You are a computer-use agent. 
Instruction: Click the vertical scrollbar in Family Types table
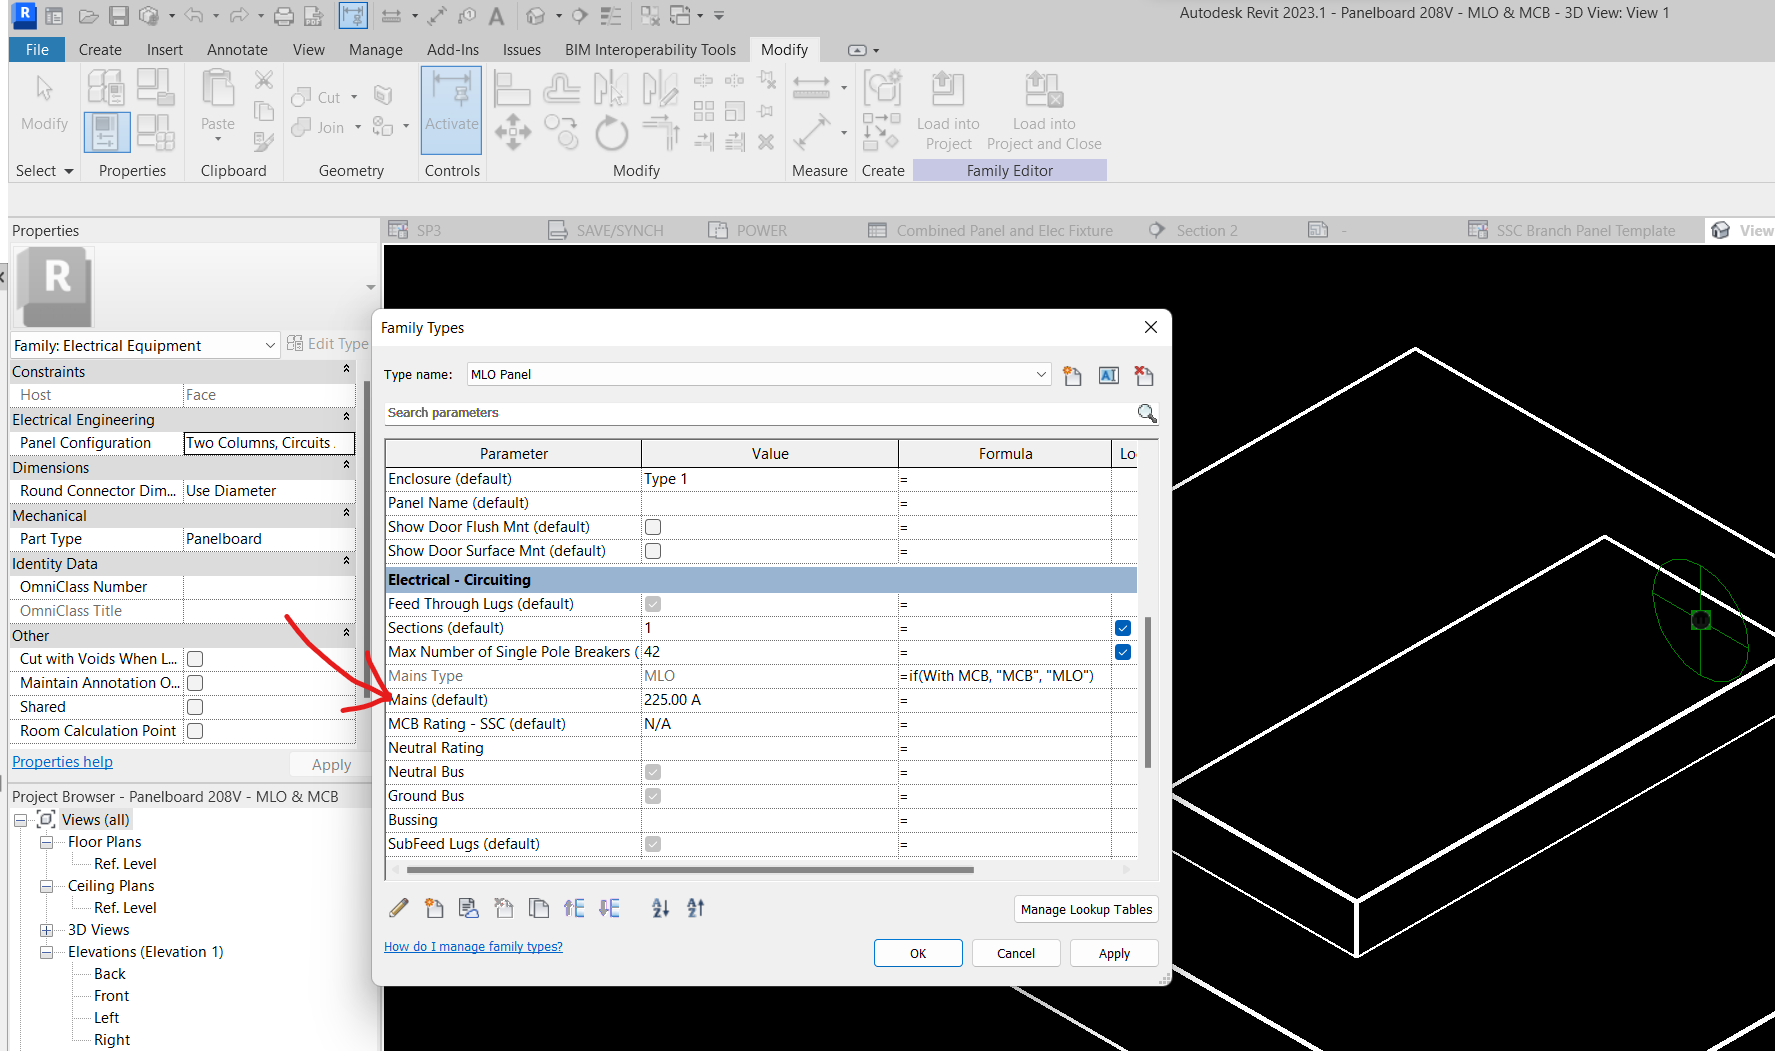click(1148, 692)
